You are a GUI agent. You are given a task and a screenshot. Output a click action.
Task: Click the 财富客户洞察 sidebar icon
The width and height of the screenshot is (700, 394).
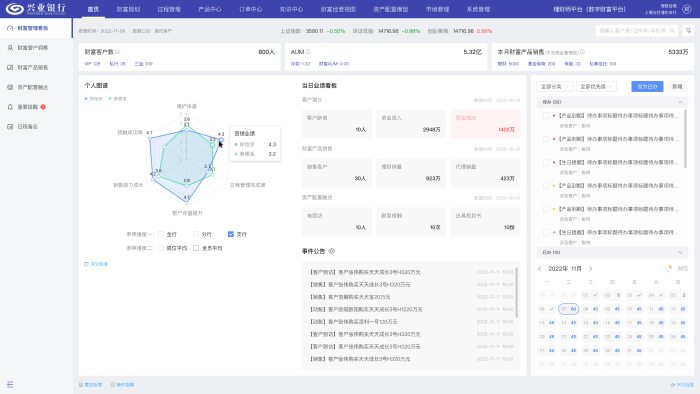10,48
